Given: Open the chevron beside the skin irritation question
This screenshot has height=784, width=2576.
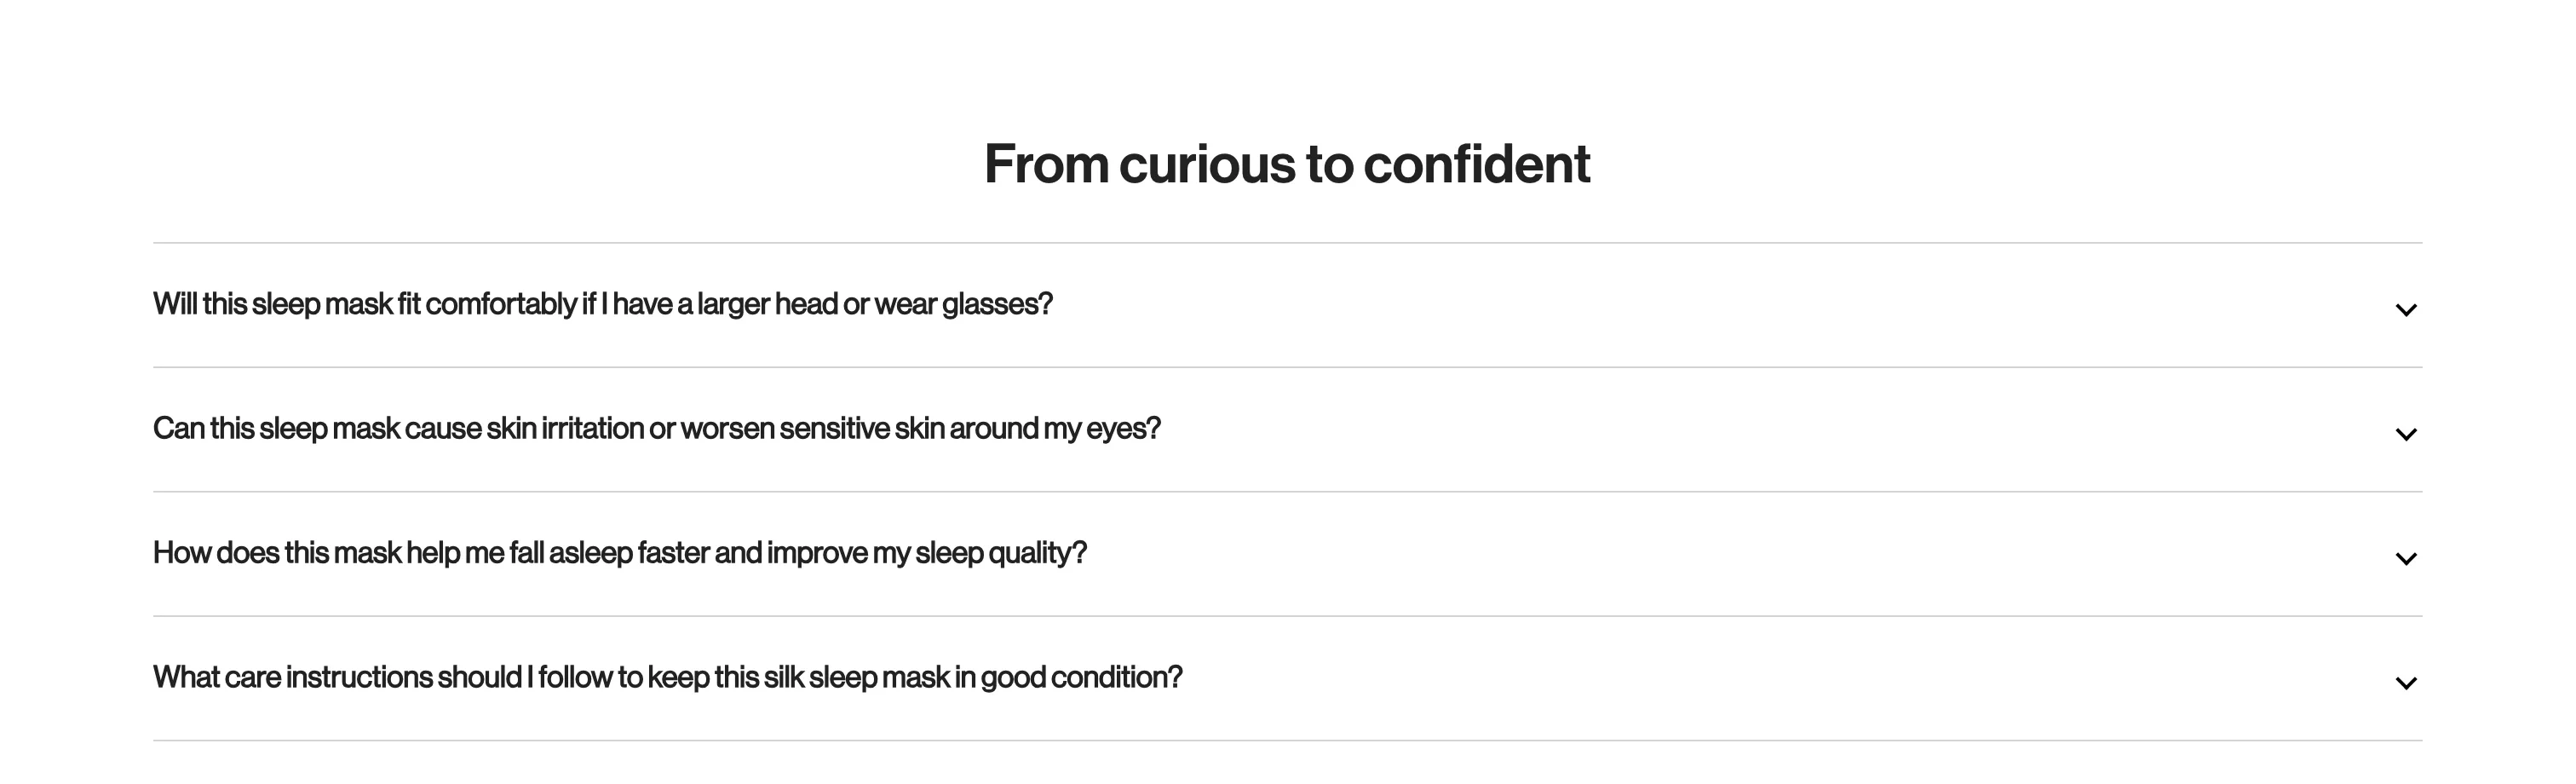Looking at the screenshot, I should 2405,434.
